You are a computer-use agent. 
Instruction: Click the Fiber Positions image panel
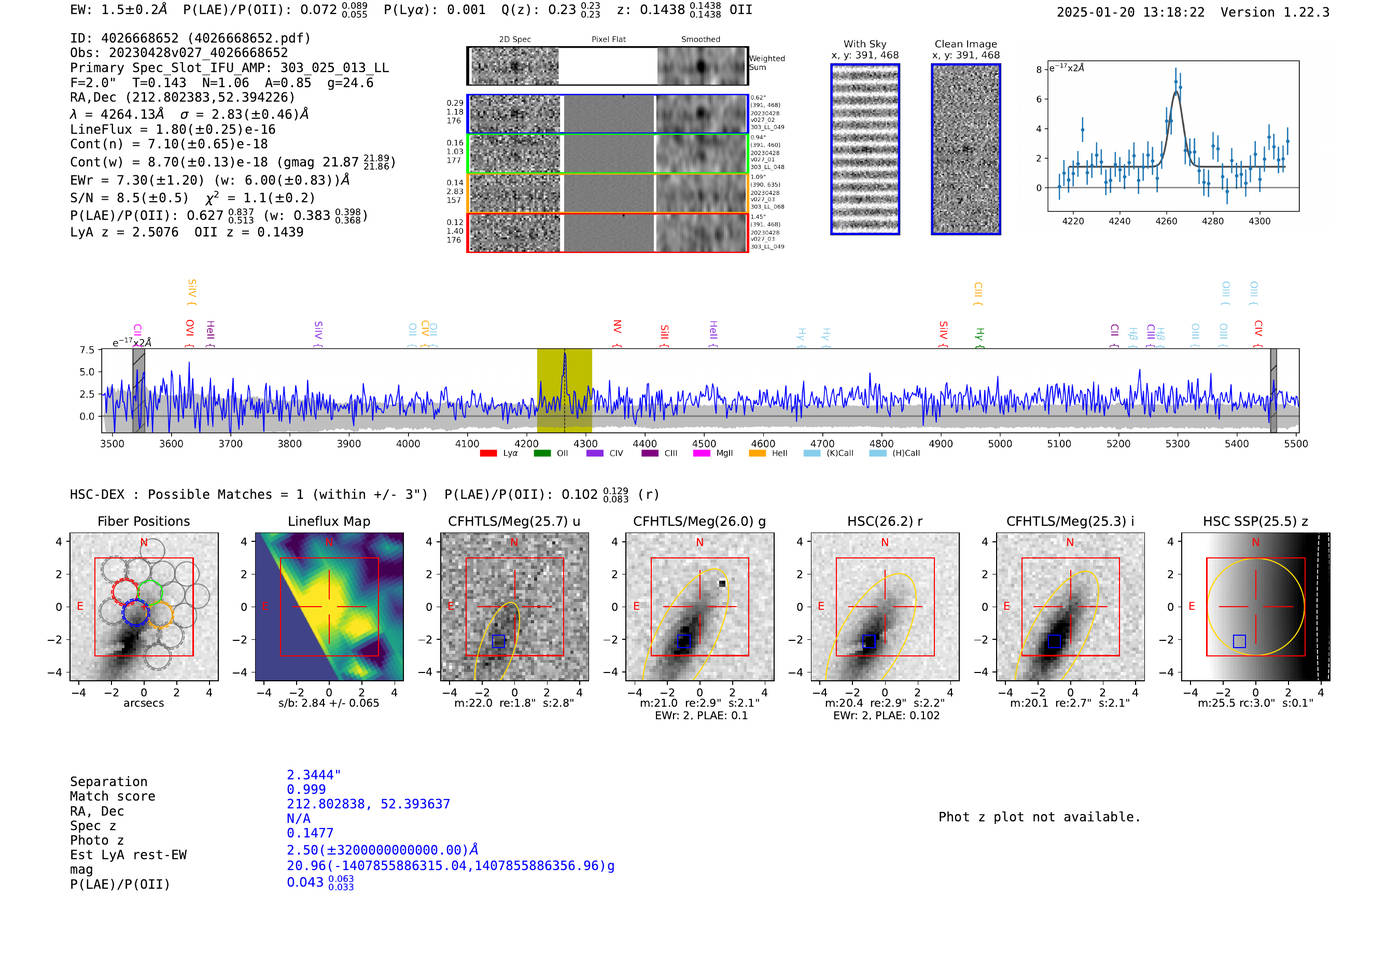point(144,606)
